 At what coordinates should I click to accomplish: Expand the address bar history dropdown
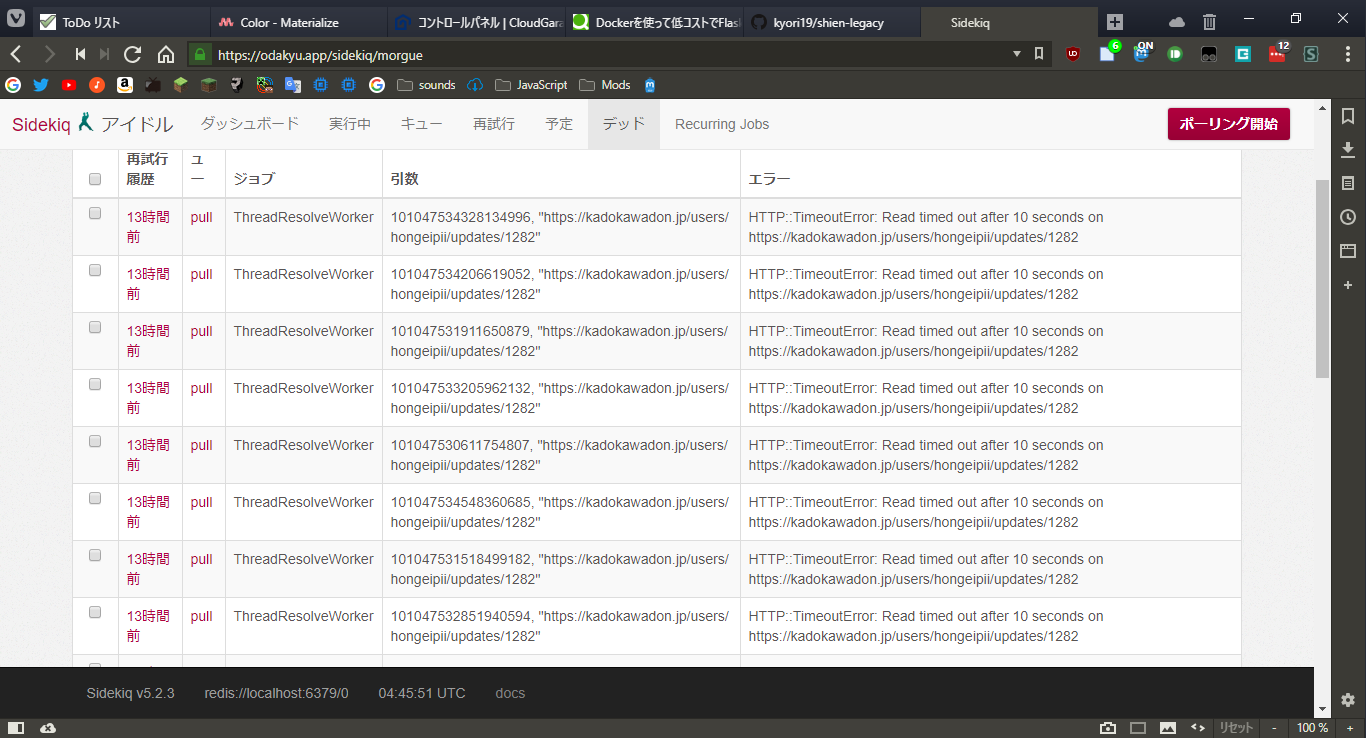click(1017, 54)
